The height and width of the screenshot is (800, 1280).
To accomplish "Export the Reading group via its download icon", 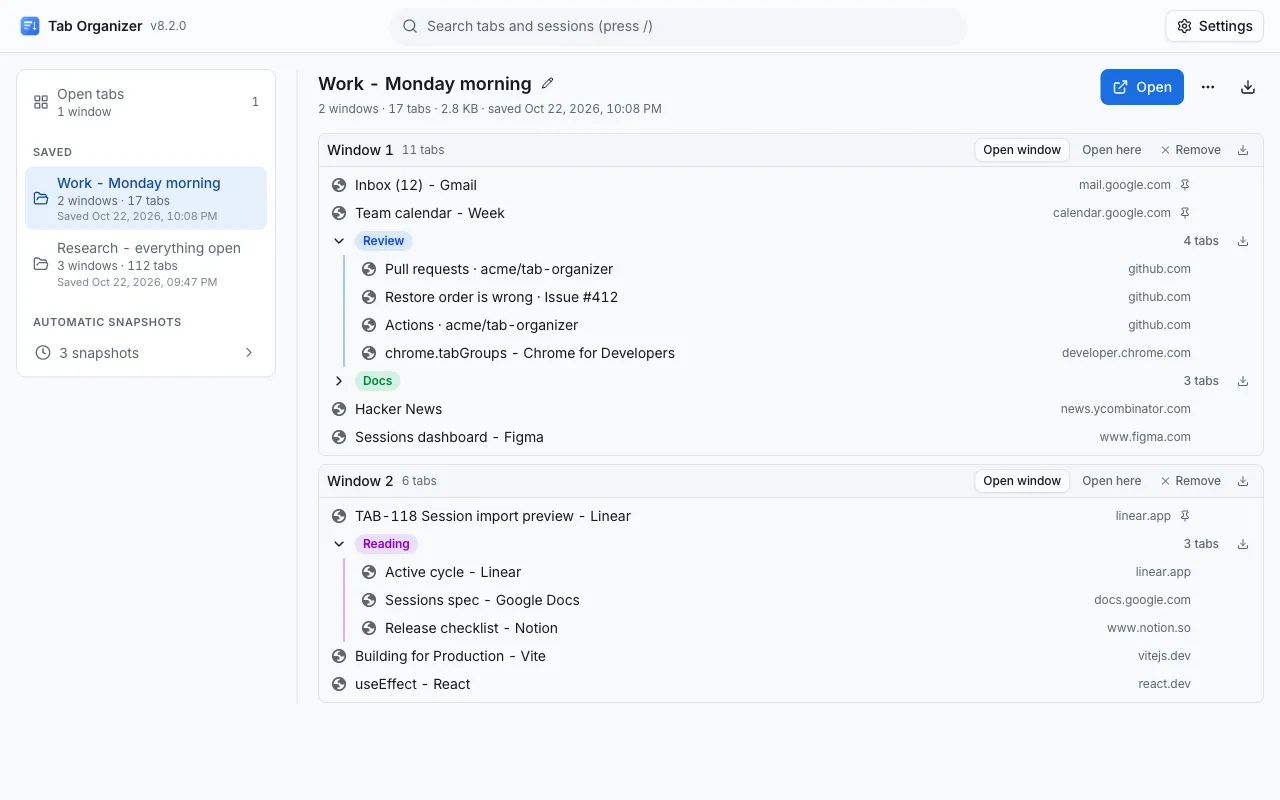I will click(x=1243, y=544).
